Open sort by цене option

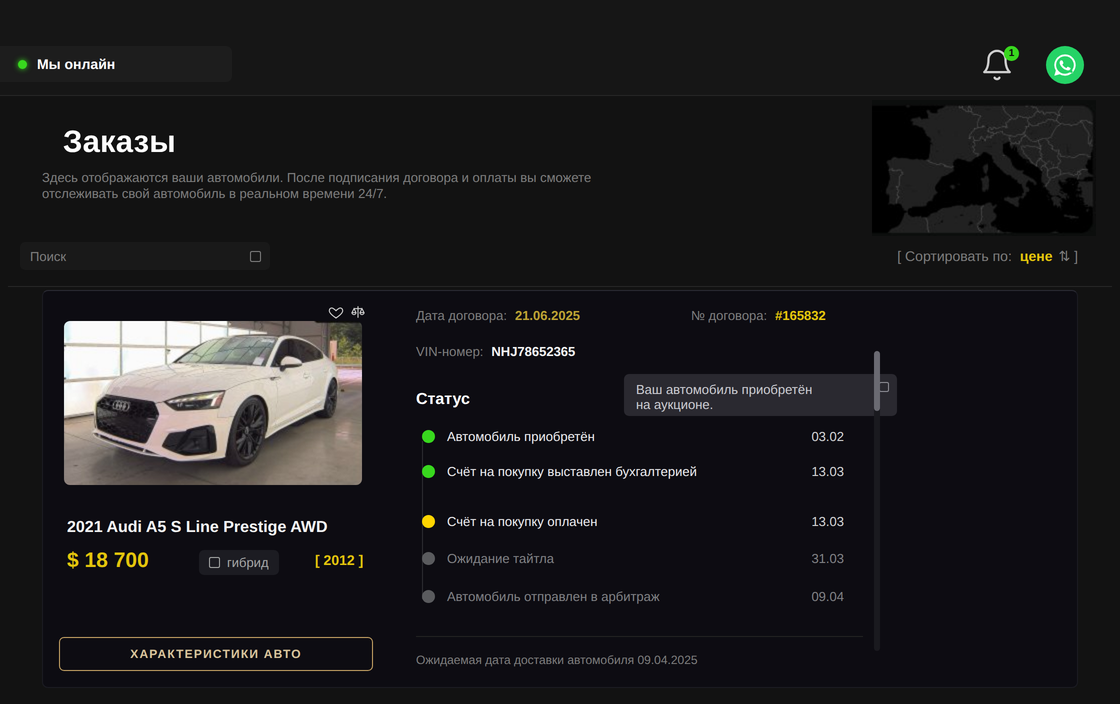coord(1036,256)
